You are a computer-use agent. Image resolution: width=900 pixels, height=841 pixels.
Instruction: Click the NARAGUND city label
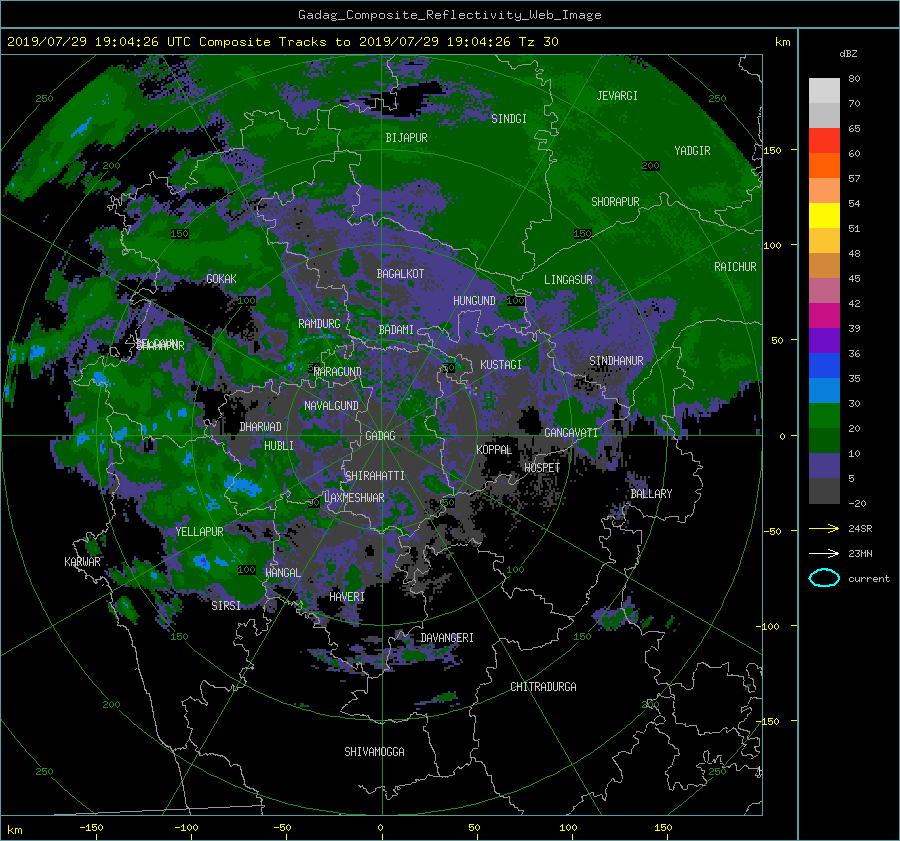tap(338, 372)
